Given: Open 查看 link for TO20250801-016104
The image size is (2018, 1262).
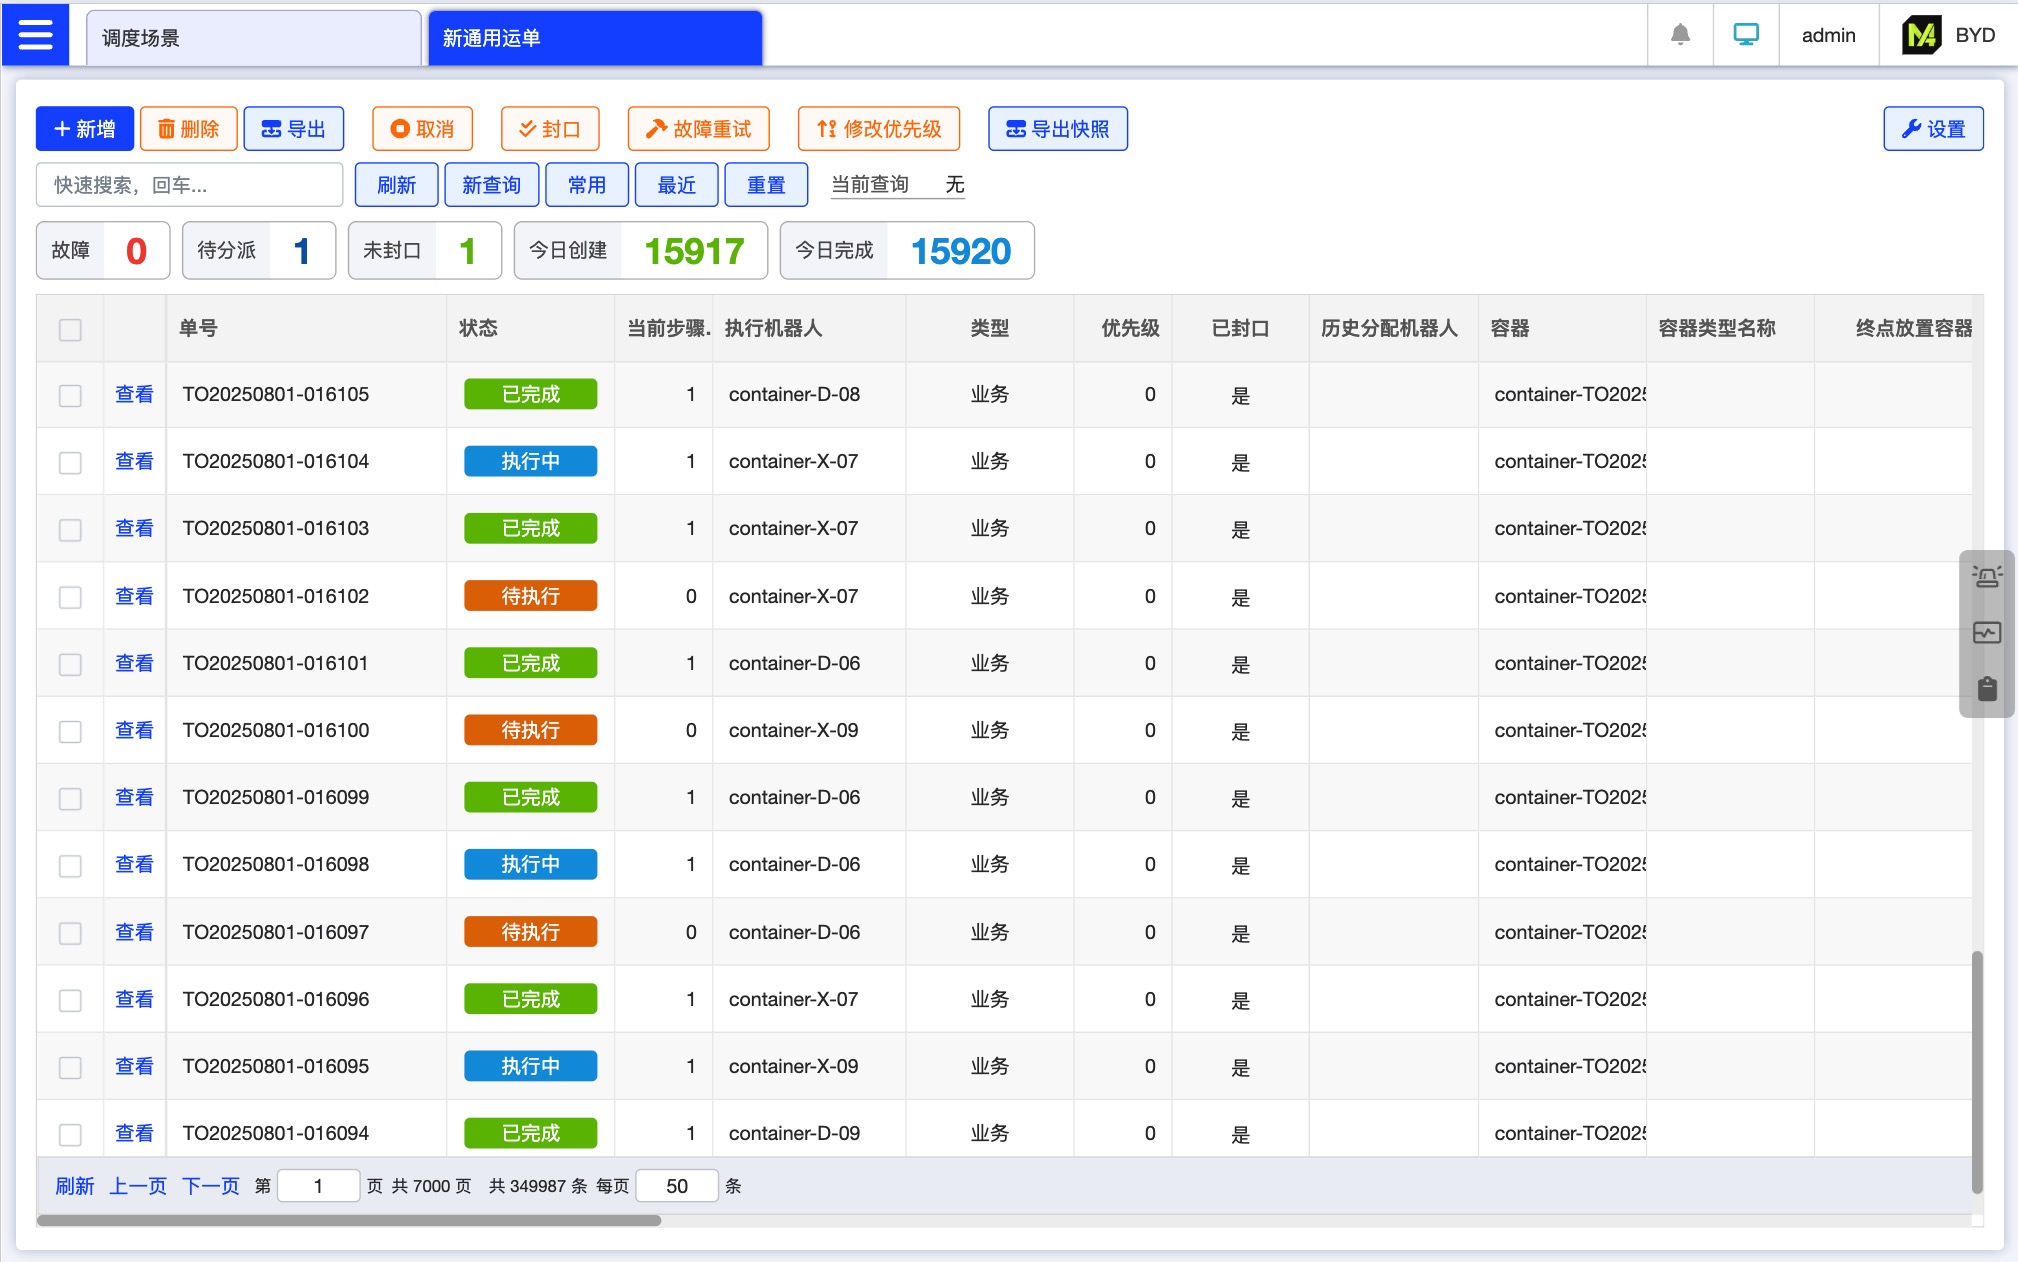Looking at the screenshot, I should click(134, 461).
